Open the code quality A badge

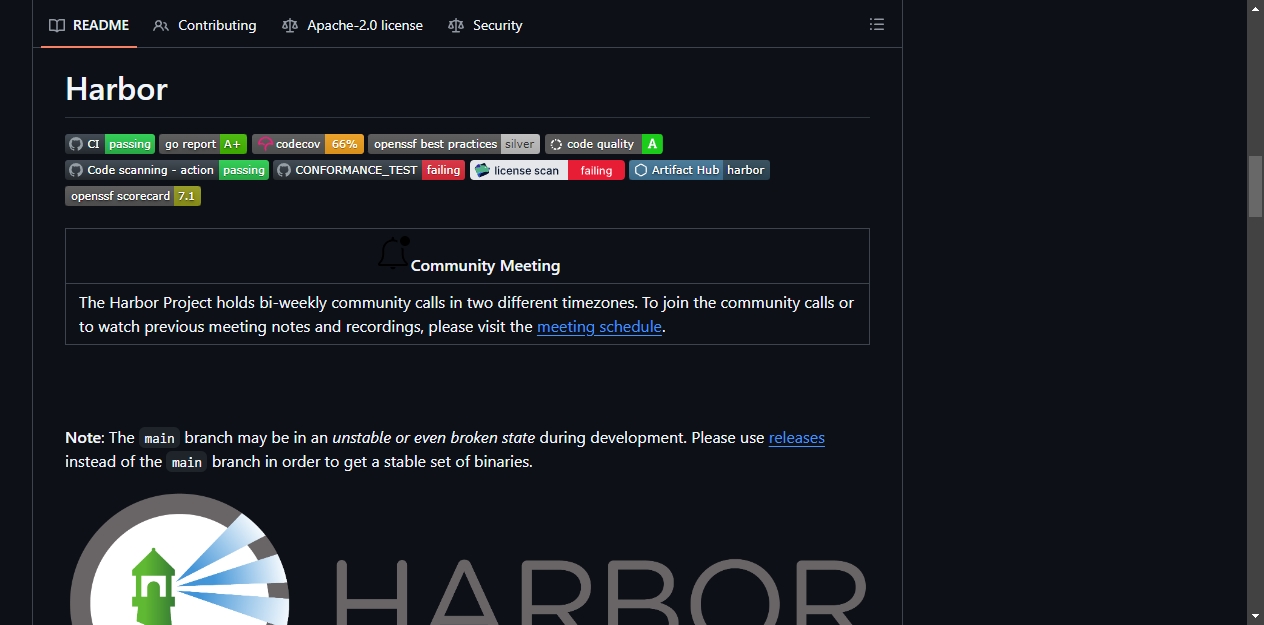(604, 144)
